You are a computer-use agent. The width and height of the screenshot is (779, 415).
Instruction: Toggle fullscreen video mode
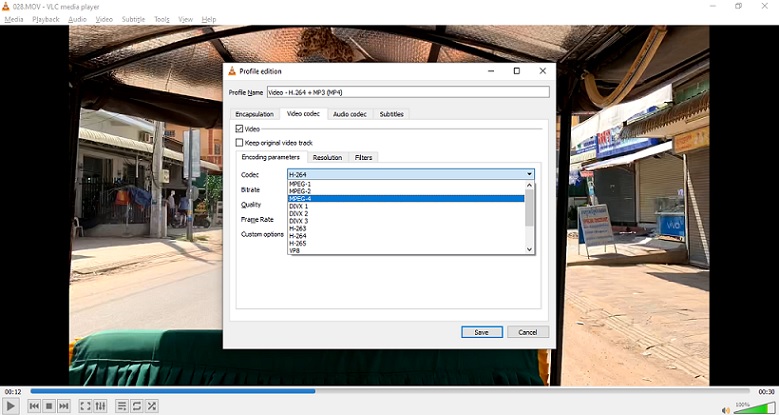click(85, 406)
